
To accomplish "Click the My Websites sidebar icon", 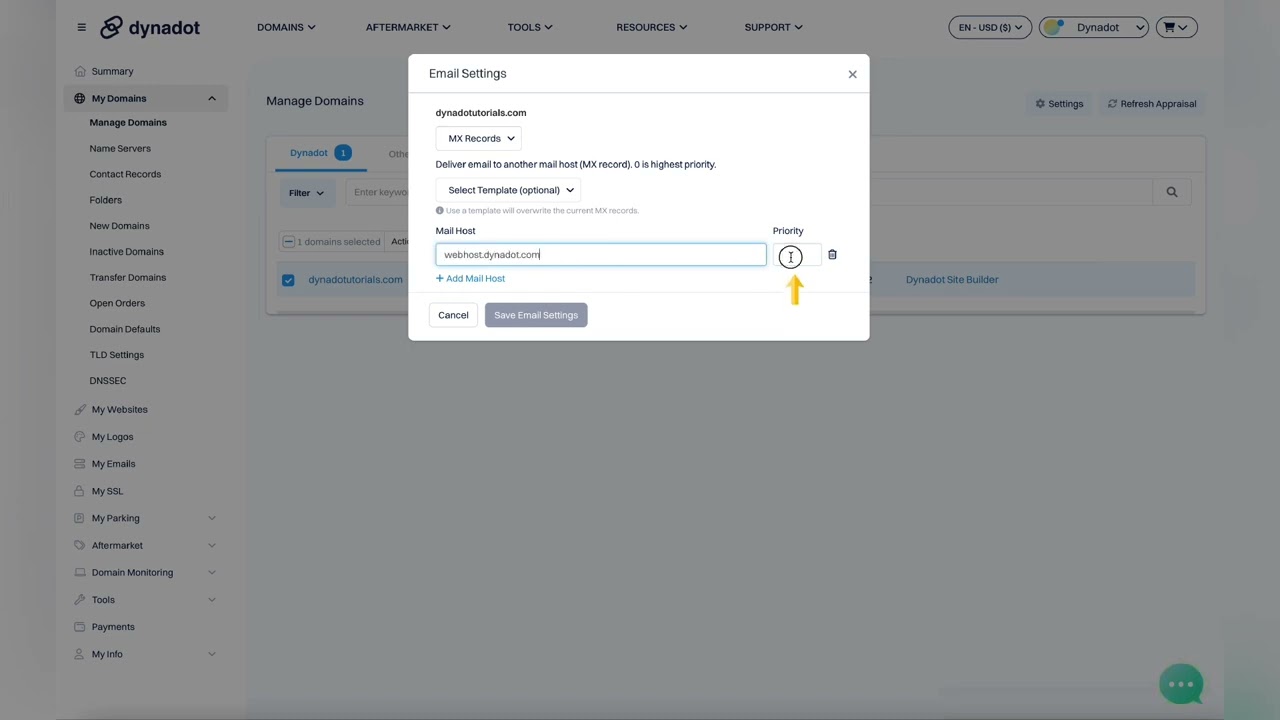I will (x=80, y=409).
